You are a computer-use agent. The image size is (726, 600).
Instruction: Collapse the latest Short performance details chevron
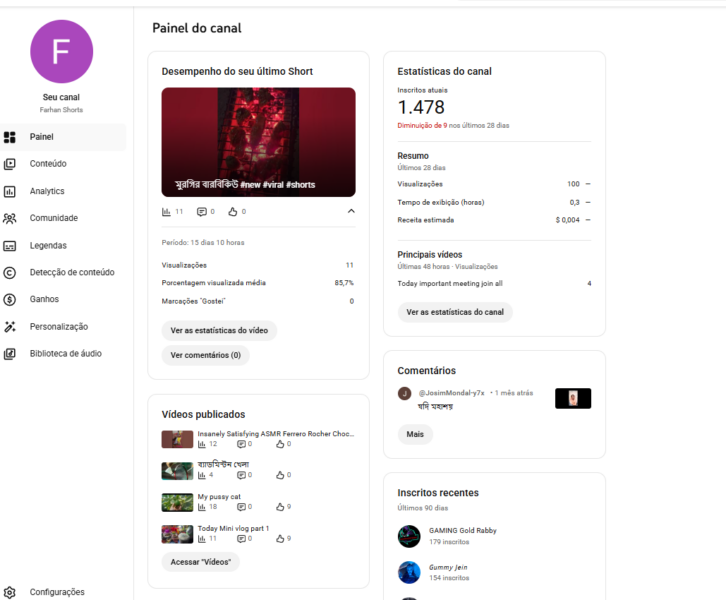351,211
